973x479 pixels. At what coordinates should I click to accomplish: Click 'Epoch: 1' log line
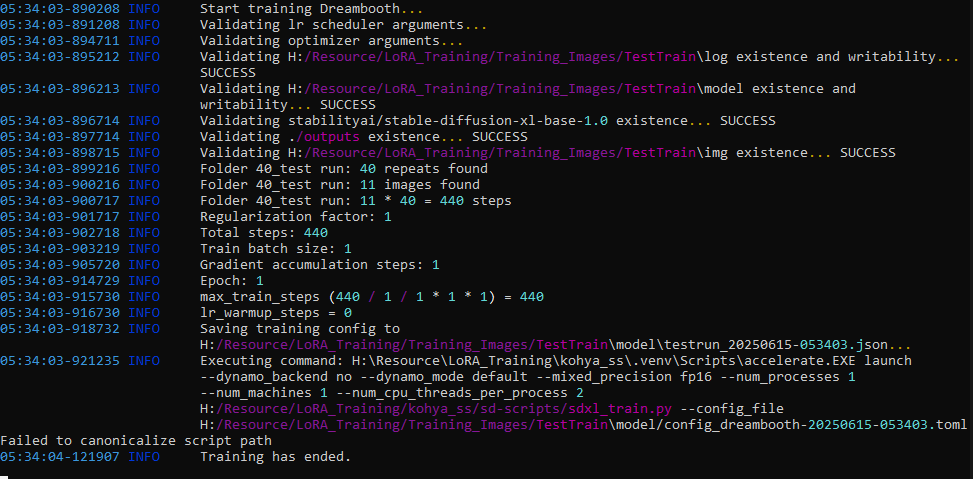(x=231, y=280)
